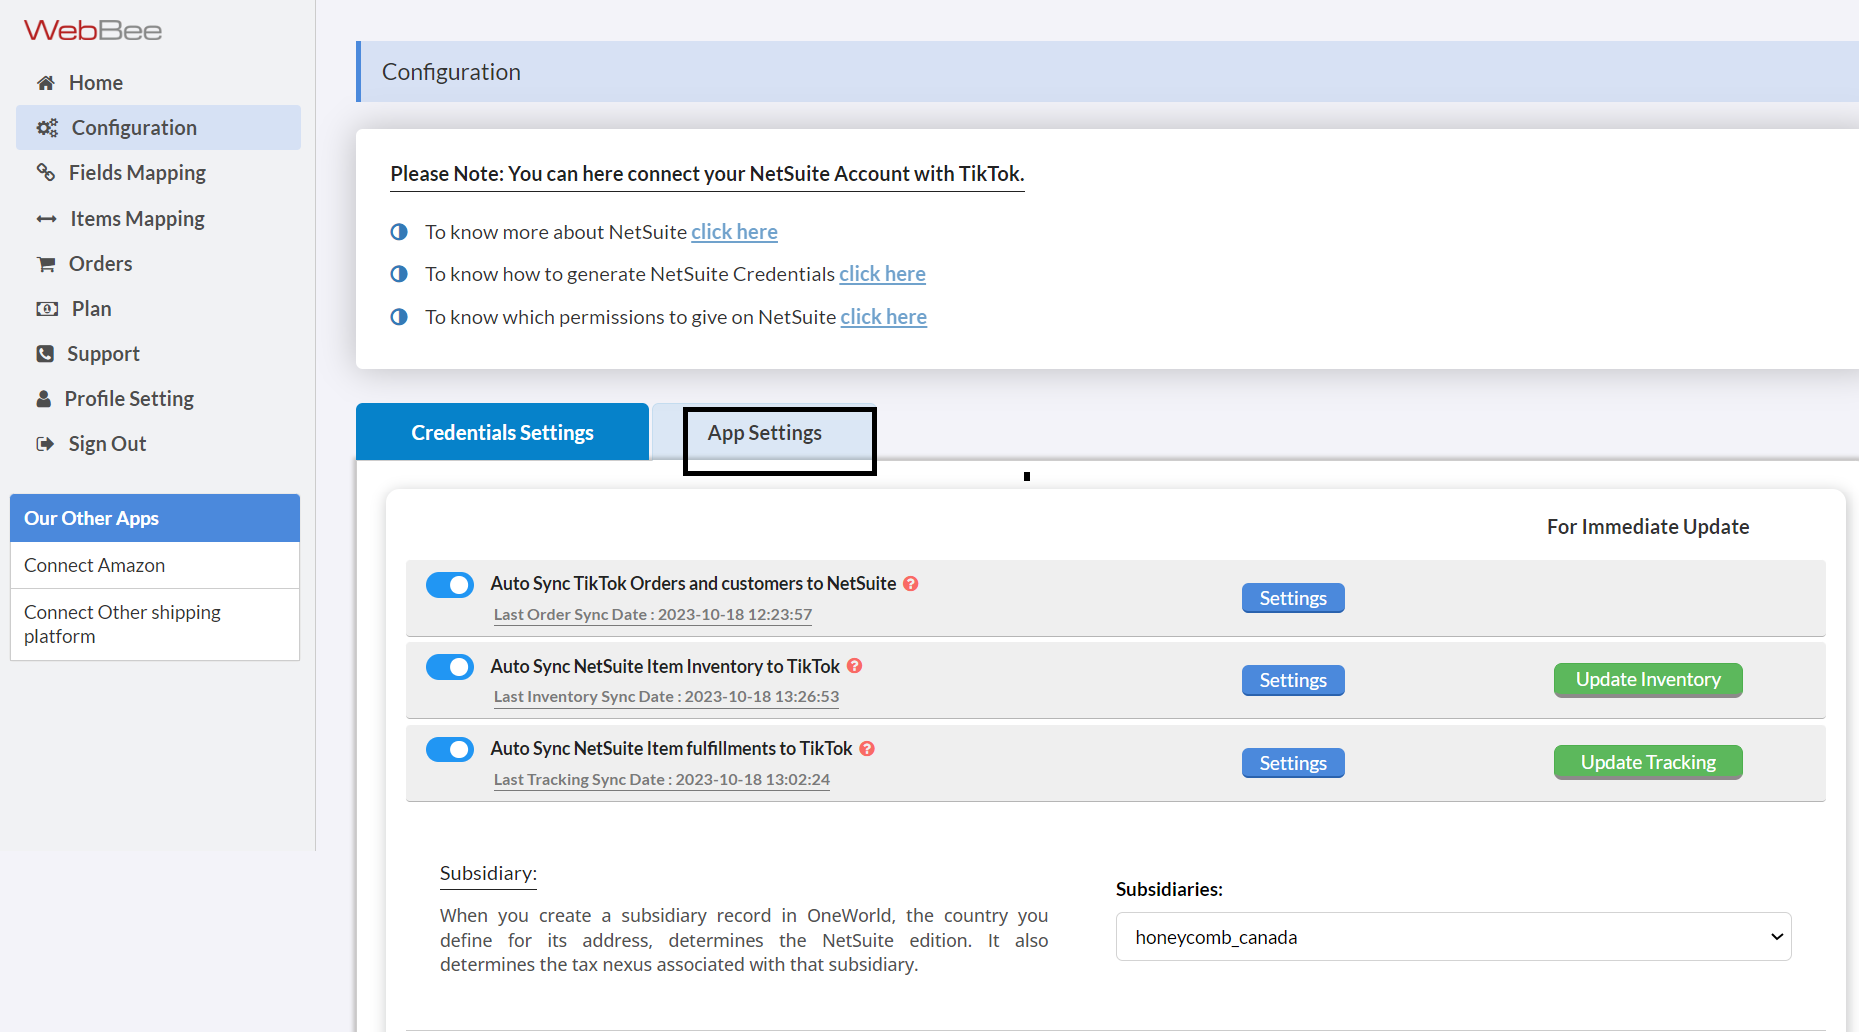Turn off Auto Sync Item fulfillments switch

tap(450, 750)
